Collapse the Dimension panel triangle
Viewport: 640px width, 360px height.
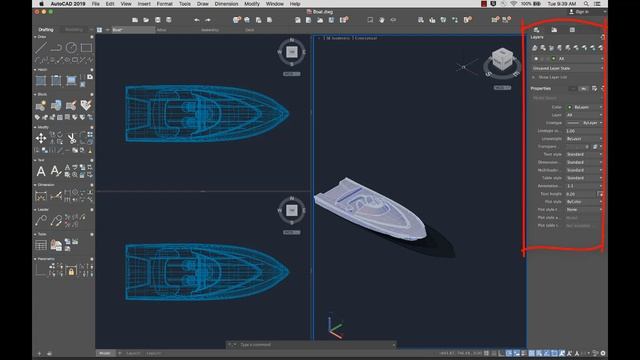(35, 185)
